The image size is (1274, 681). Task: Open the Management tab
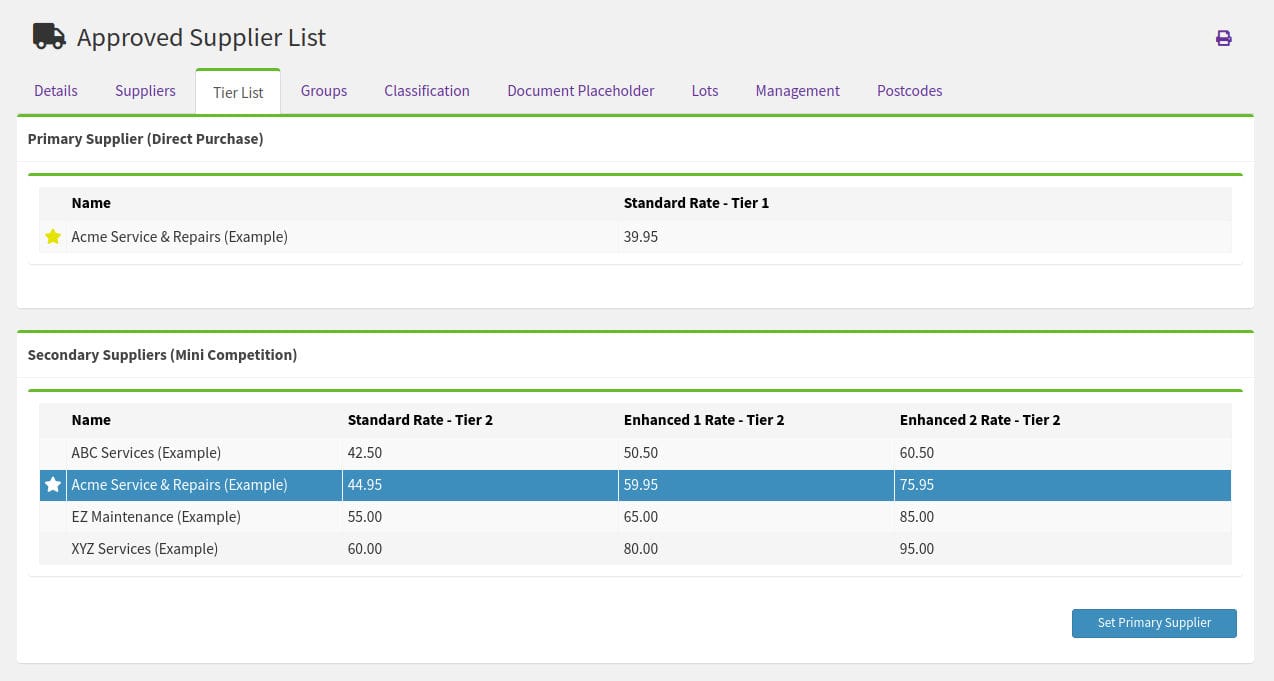click(797, 90)
